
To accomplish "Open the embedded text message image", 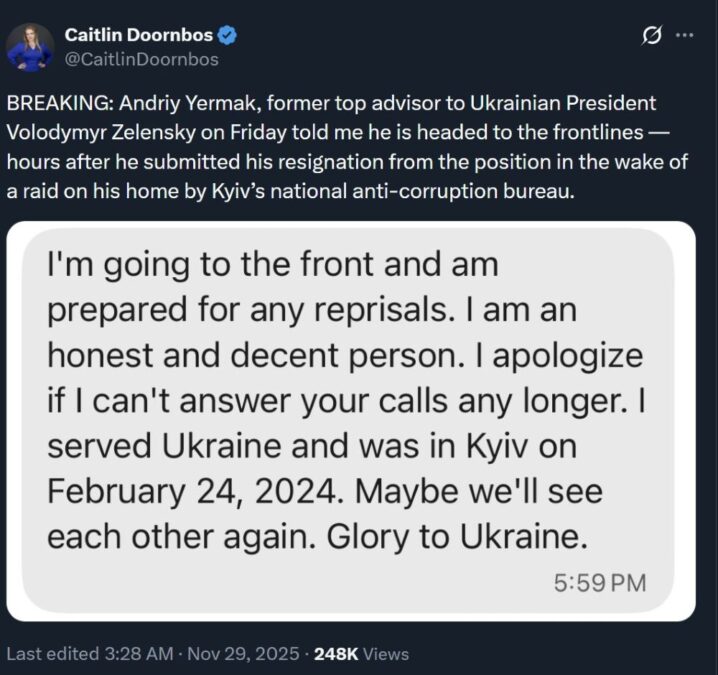I will (x=358, y=420).
